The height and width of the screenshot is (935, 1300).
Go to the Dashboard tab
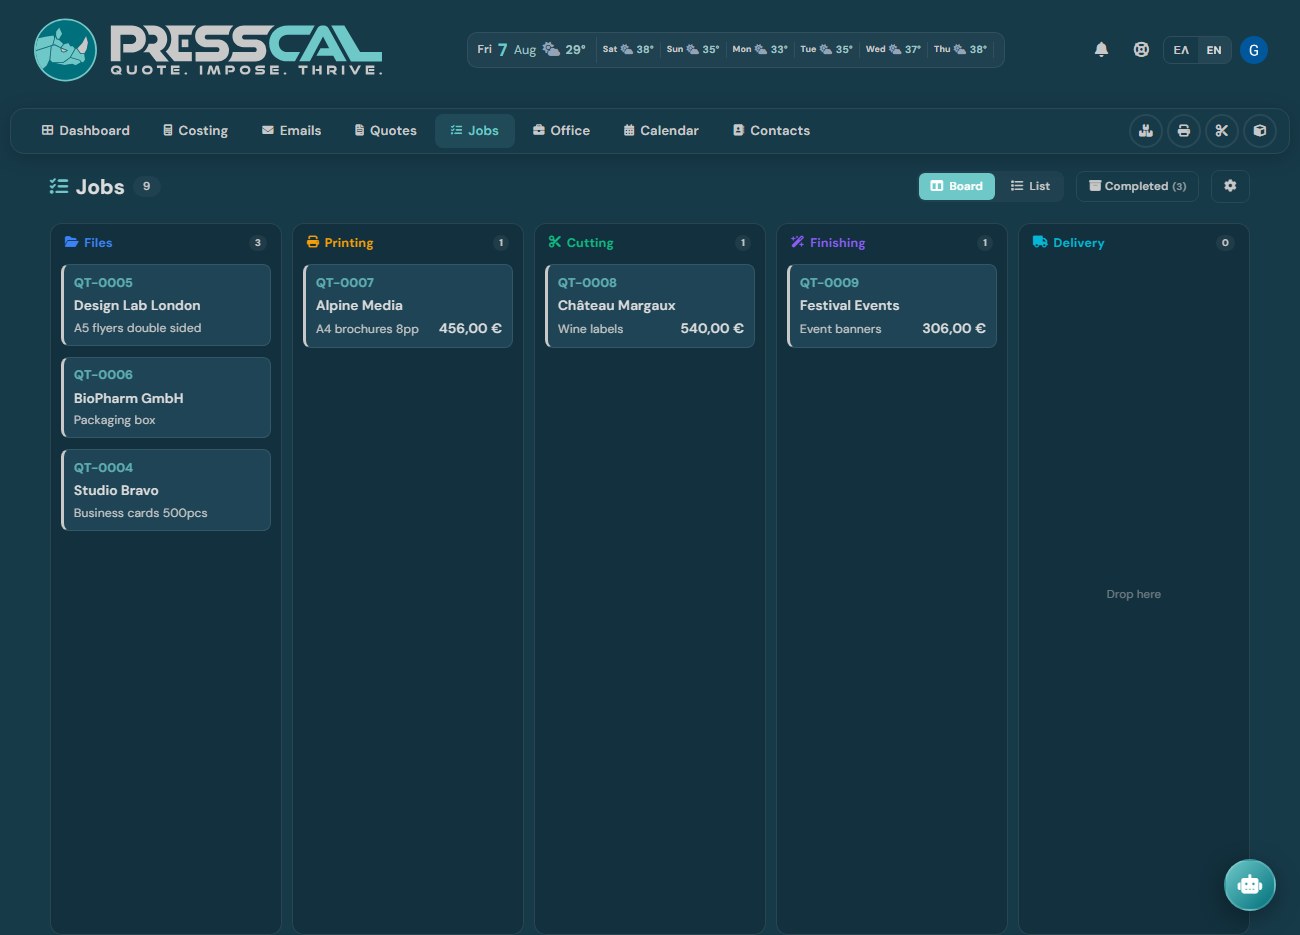[x=86, y=131]
